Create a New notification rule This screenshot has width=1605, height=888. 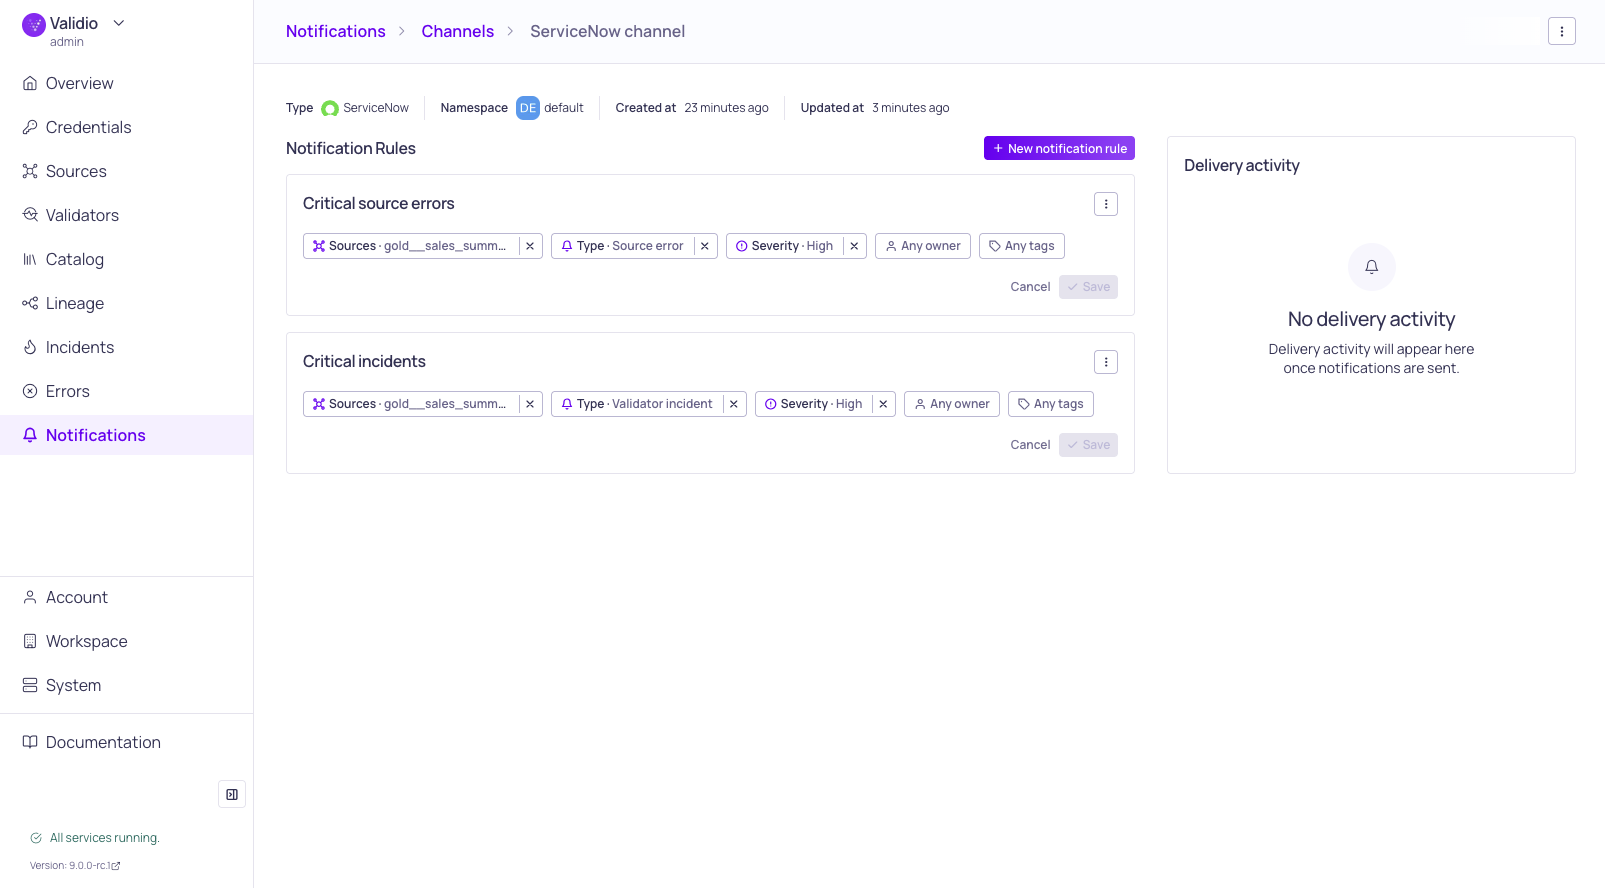[x=1059, y=148]
